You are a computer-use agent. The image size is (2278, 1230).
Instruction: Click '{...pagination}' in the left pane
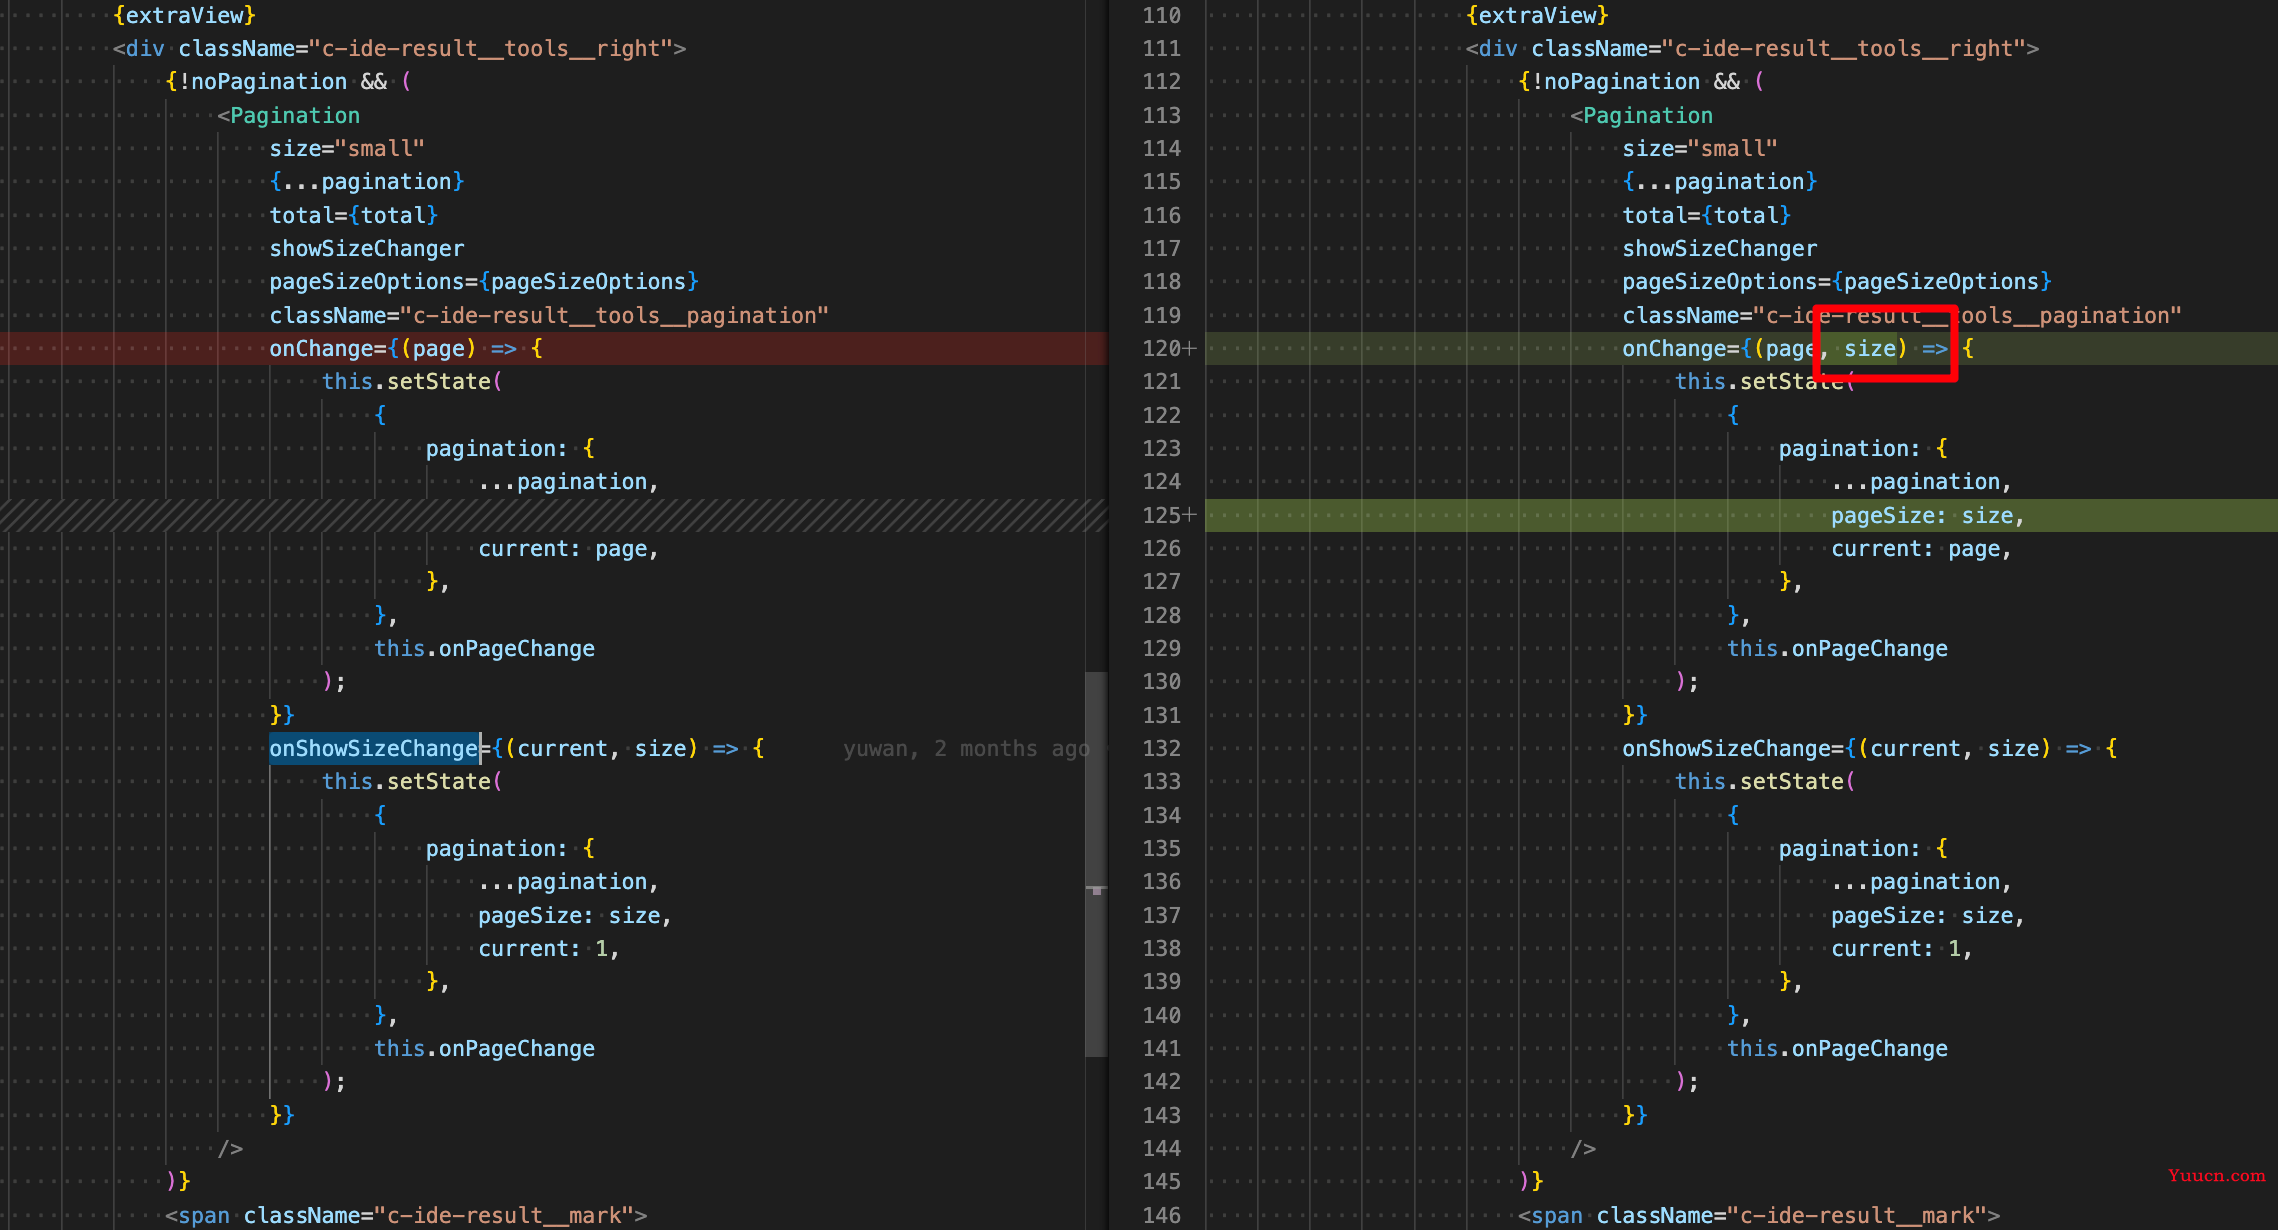[x=367, y=181]
